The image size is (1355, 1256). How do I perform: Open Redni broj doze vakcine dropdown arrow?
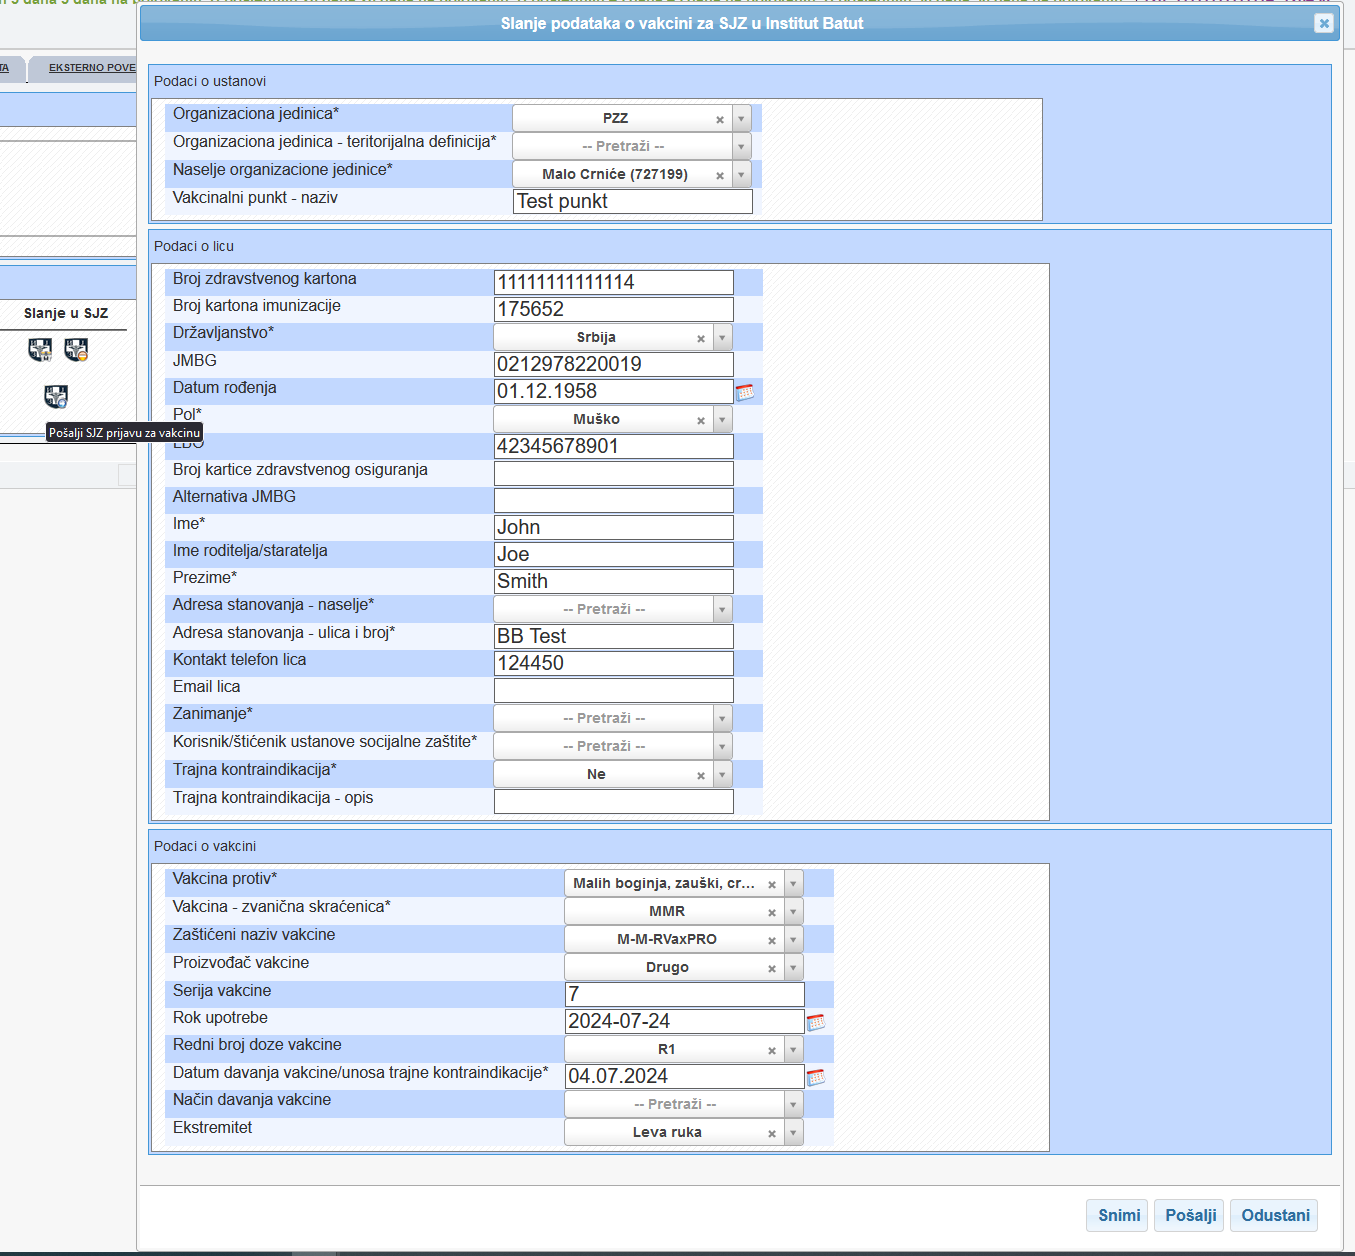click(x=793, y=1049)
